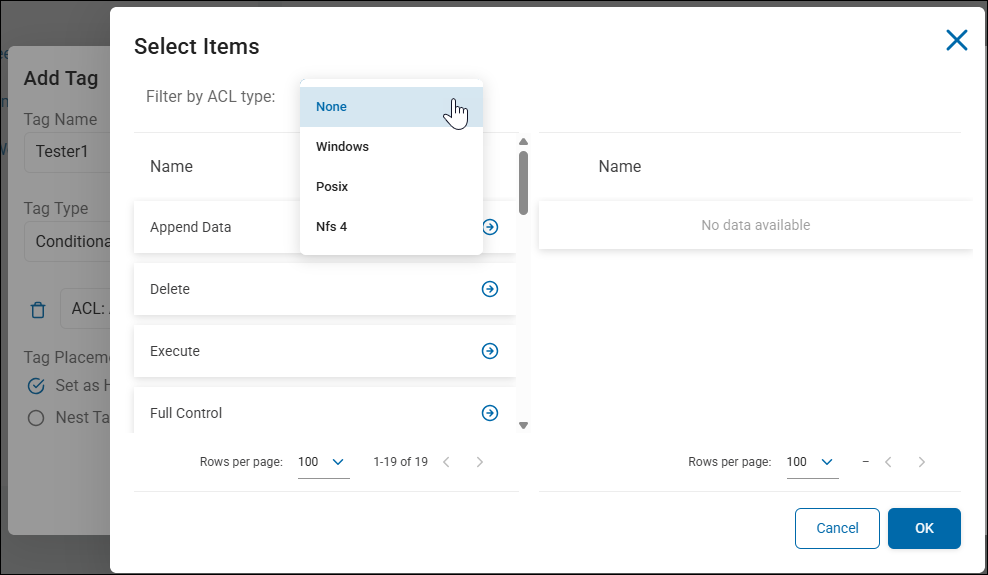Go to next page in left list

tap(480, 462)
